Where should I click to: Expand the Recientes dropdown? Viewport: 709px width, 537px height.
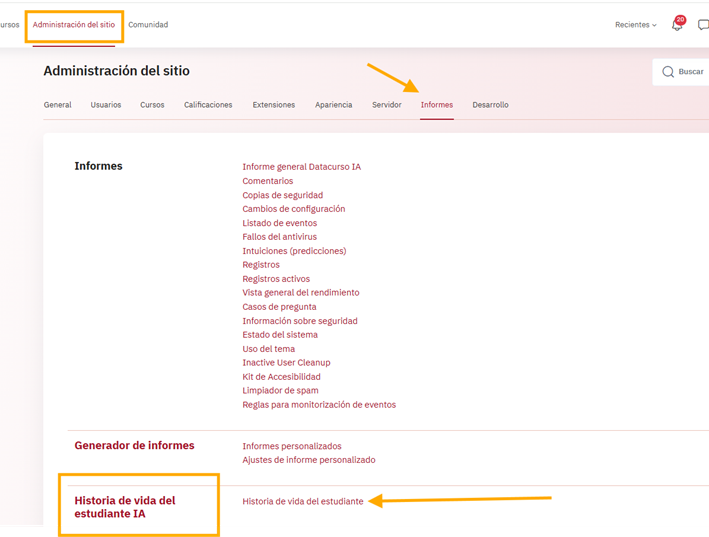(635, 25)
